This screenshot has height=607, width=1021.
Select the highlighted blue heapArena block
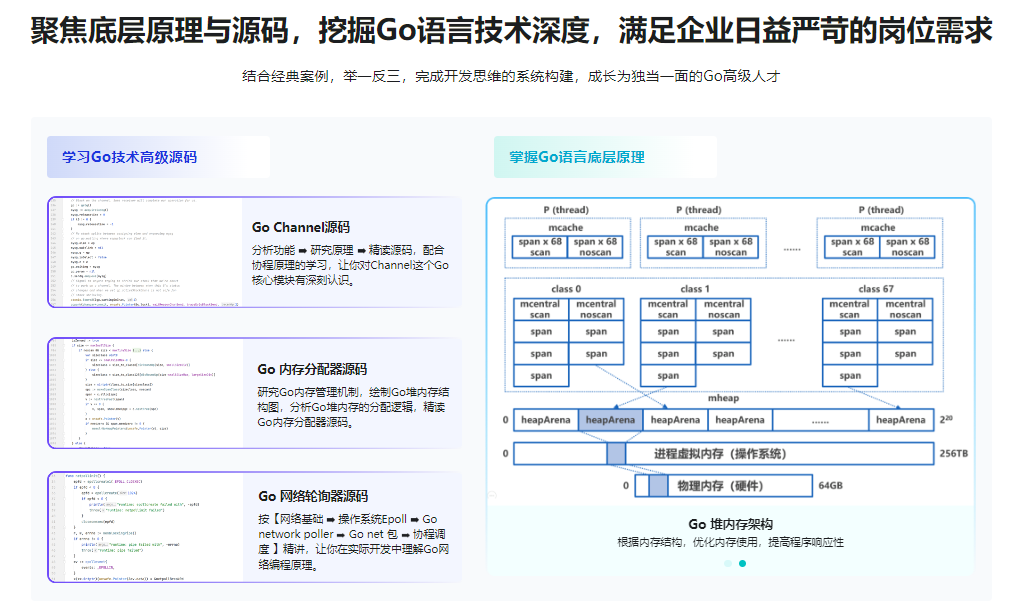coord(611,420)
